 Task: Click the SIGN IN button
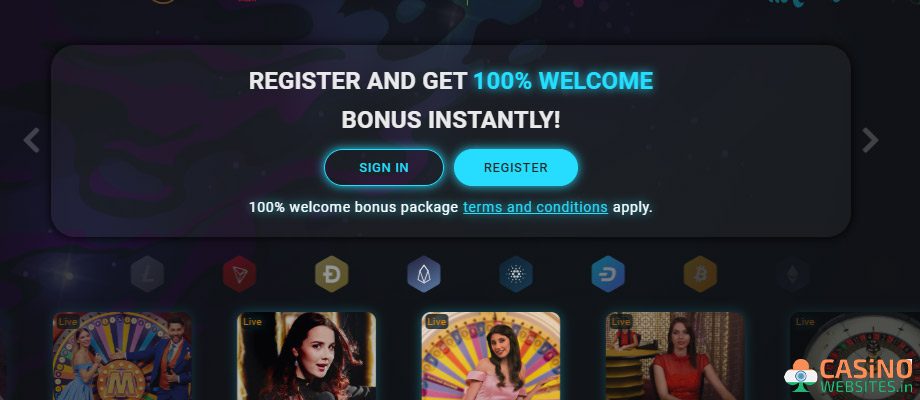coord(384,167)
